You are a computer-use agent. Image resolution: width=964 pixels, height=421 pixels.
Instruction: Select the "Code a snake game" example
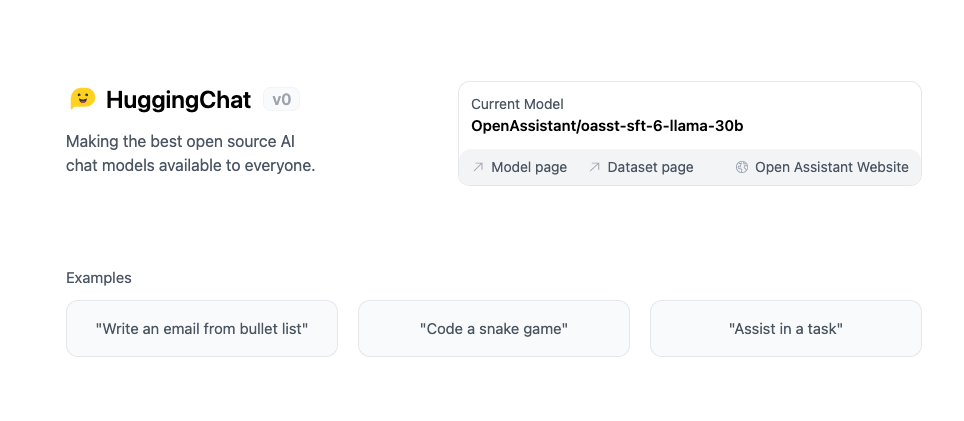coord(494,328)
